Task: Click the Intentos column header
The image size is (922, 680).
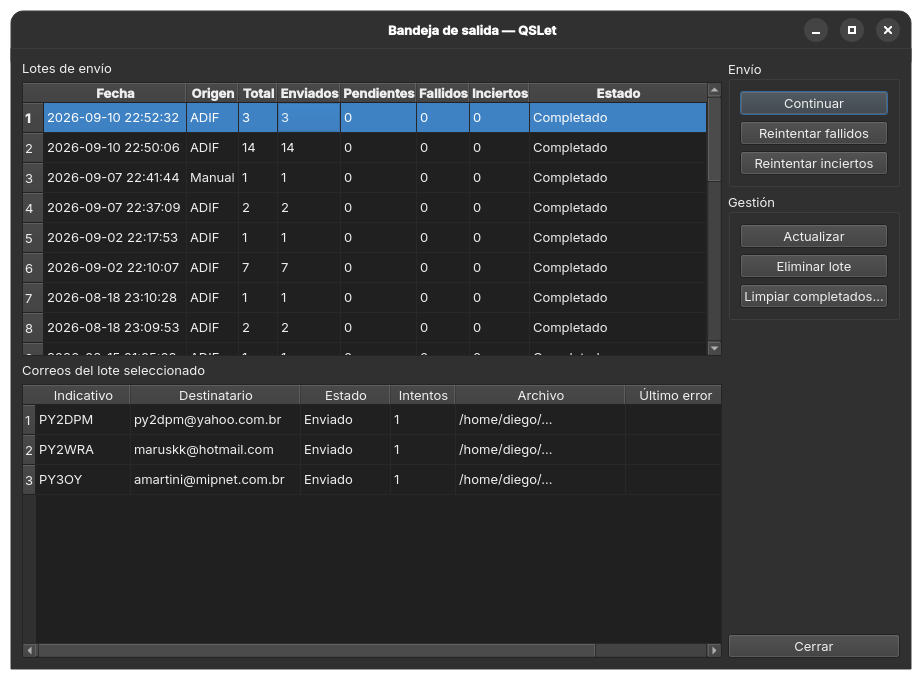Action: 423,395
